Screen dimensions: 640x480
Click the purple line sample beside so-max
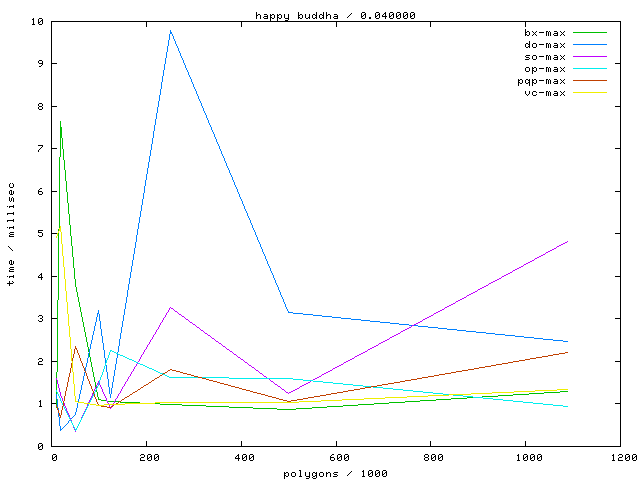tap(588, 57)
